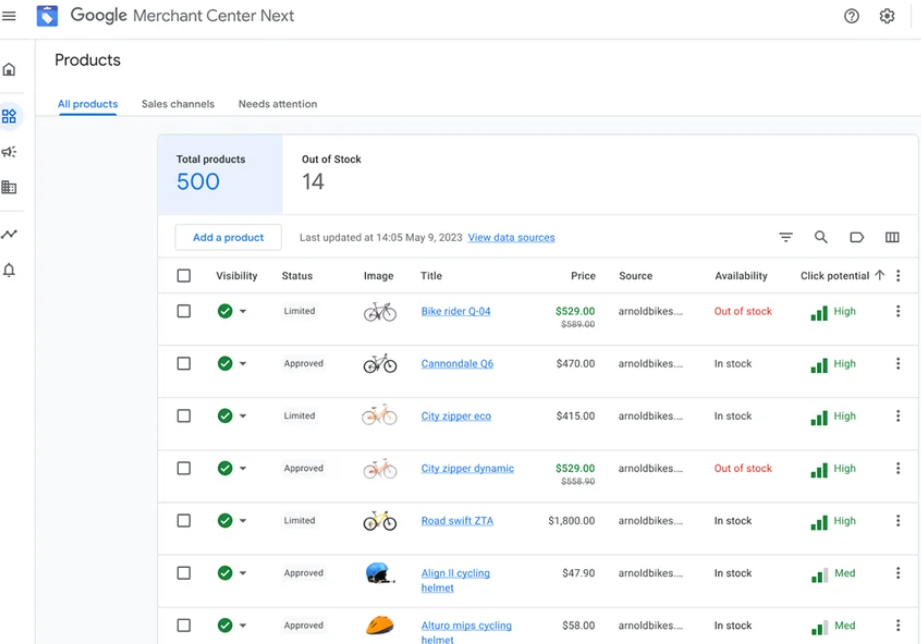Viewport: 921px width, 644px height.
Task: Open more options for City zipper dynamic
Action: (x=898, y=468)
